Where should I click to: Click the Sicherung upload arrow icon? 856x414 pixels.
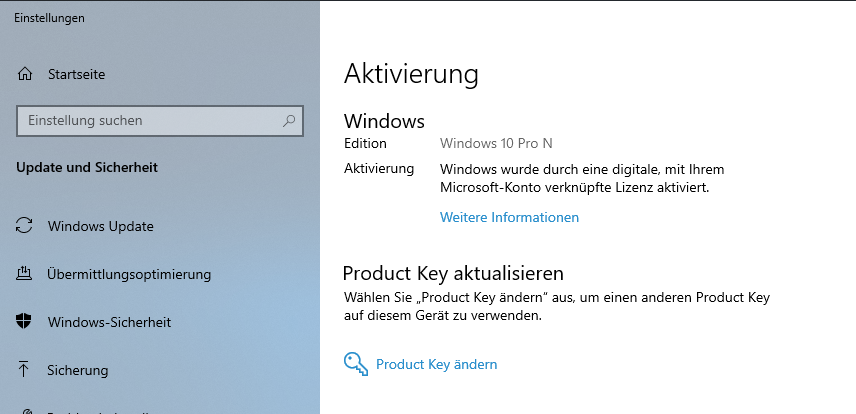(x=26, y=370)
